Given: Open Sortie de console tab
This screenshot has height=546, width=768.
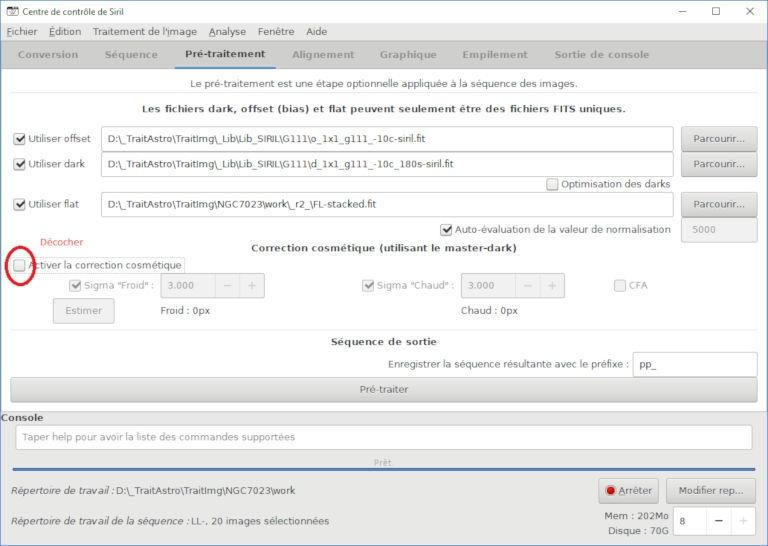Looking at the screenshot, I should pyautogui.click(x=601, y=55).
